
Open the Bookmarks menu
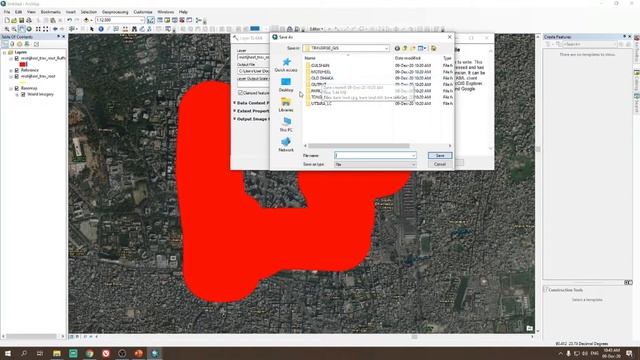pos(51,12)
